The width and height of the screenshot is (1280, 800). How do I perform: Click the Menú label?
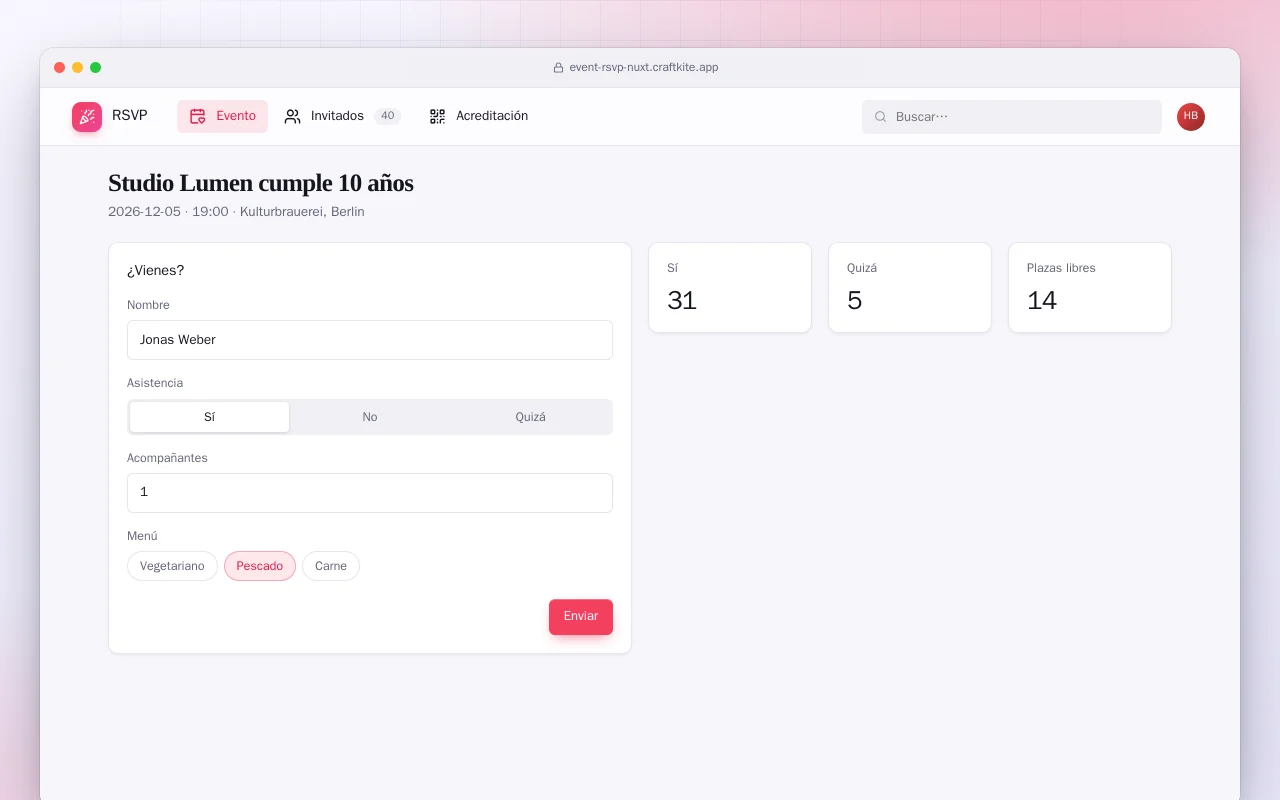coord(142,536)
